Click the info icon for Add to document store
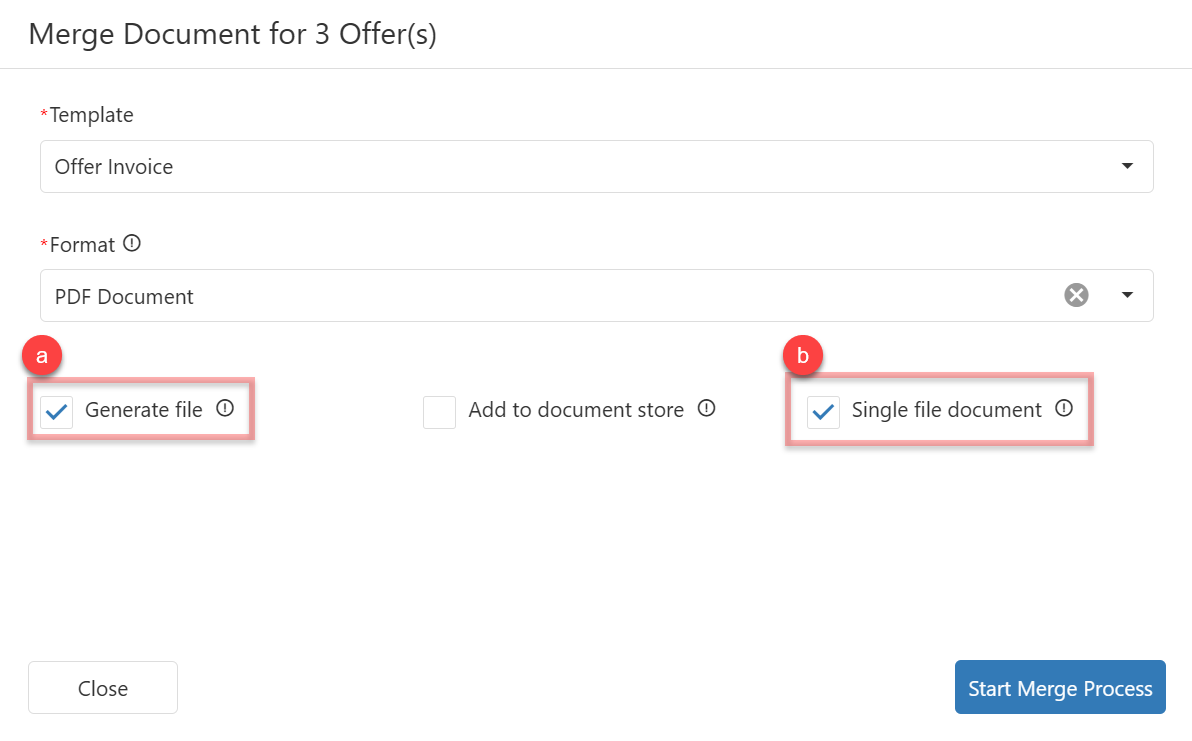1192x741 pixels. point(706,408)
